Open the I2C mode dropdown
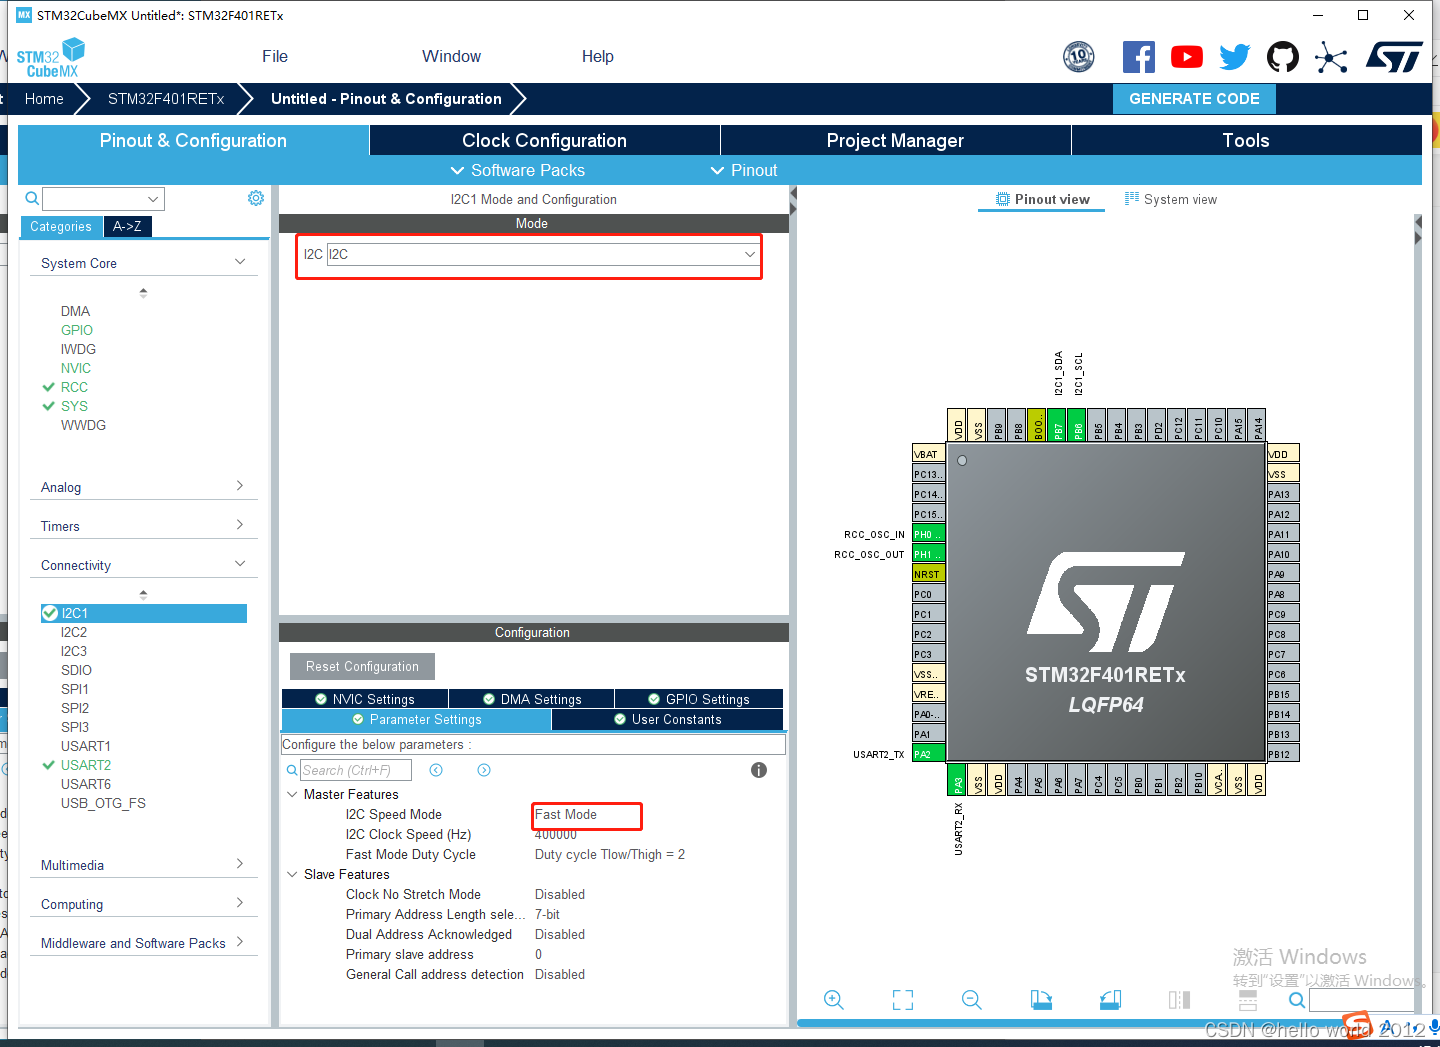This screenshot has width=1440, height=1047. (x=750, y=254)
